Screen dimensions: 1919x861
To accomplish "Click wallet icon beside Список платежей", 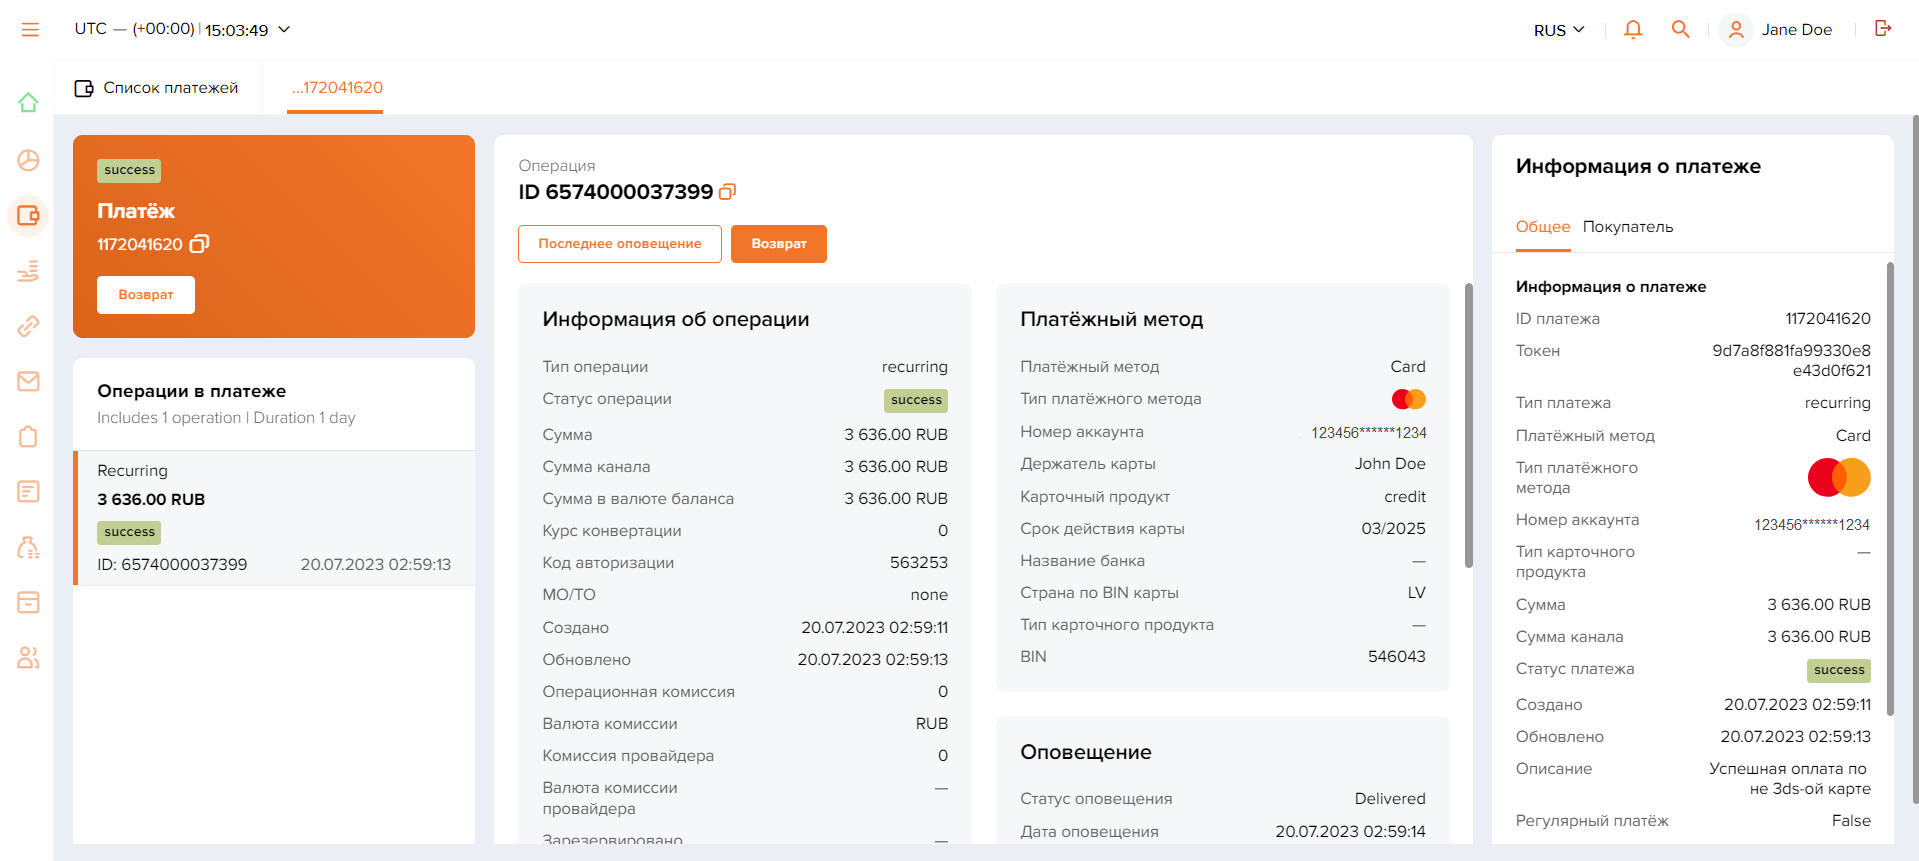I will coord(84,88).
